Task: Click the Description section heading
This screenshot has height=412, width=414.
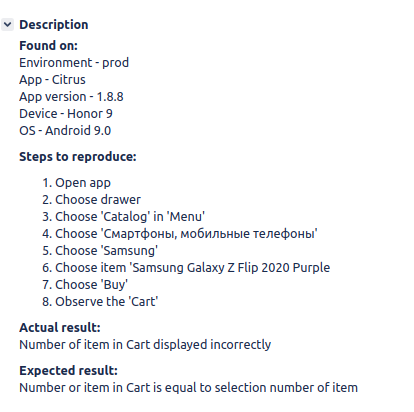Action: tap(54, 25)
